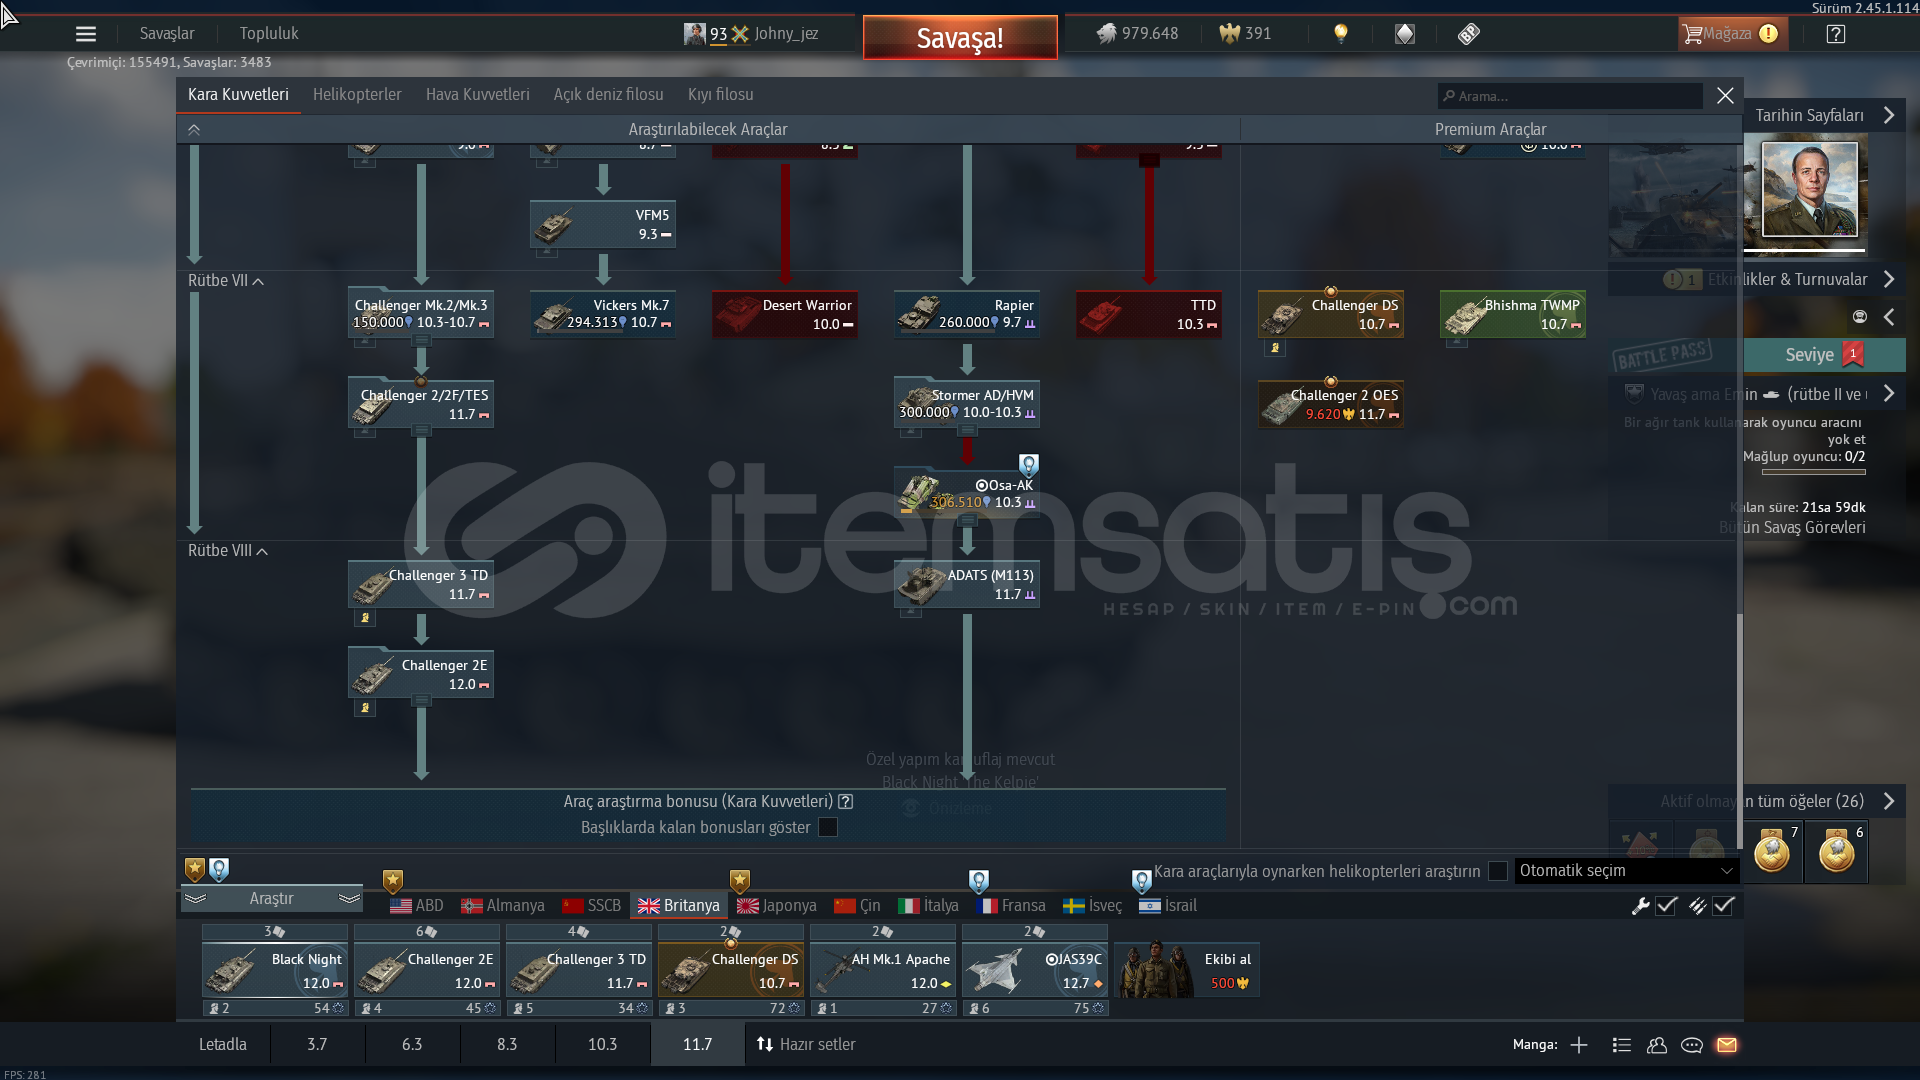Viewport: 1920px width, 1080px height.
Task: Click the help question mark icon
Action: 1836,34
